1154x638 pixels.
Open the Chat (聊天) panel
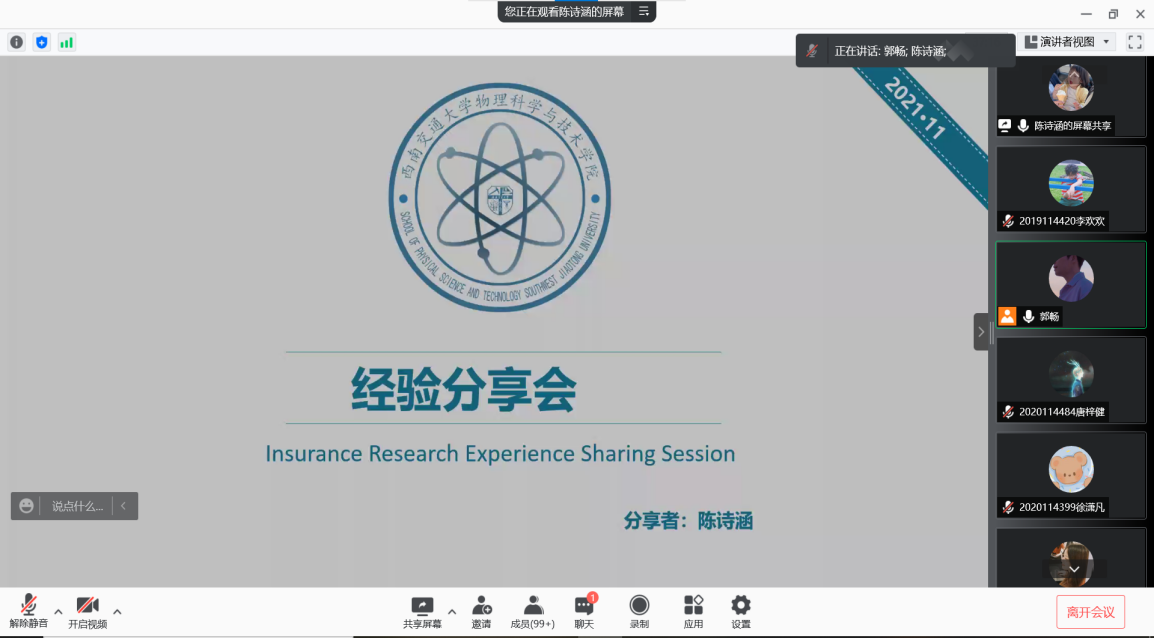point(584,611)
